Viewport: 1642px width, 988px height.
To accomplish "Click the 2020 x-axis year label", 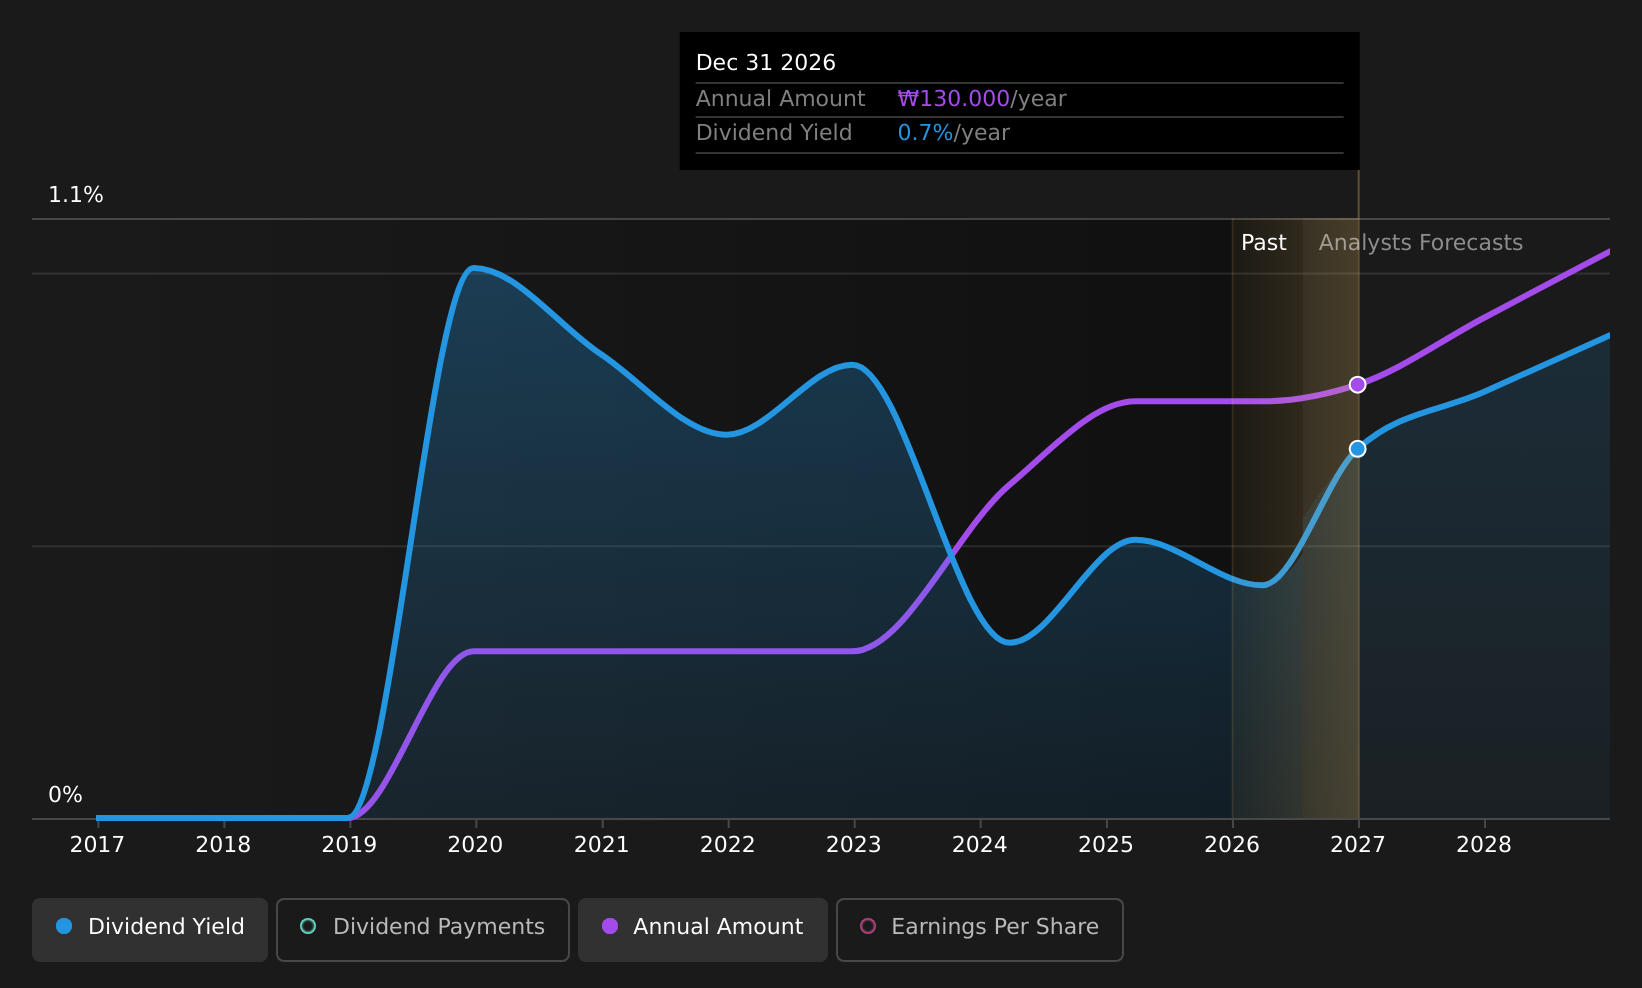I will (x=475, y=845).
